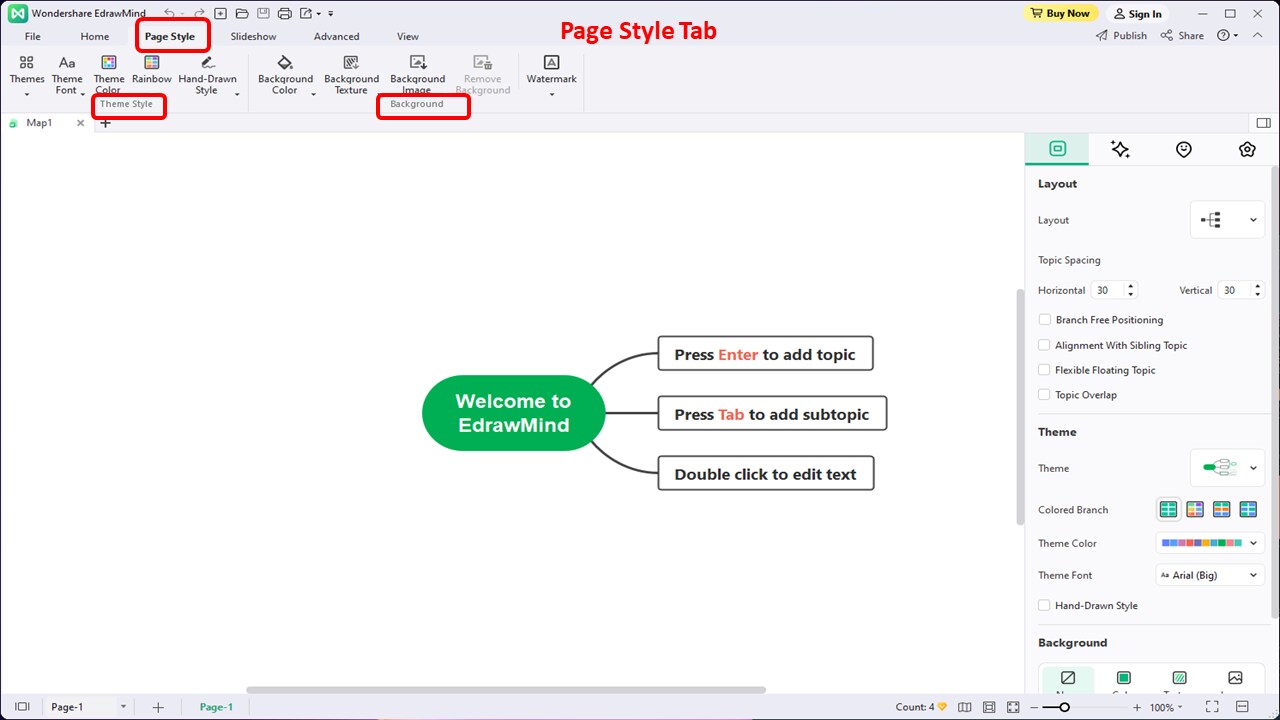Choose the Theme Font tool
Viewport: 1280px width, 720px height.
pyautogui.click(x=67, y=73)
